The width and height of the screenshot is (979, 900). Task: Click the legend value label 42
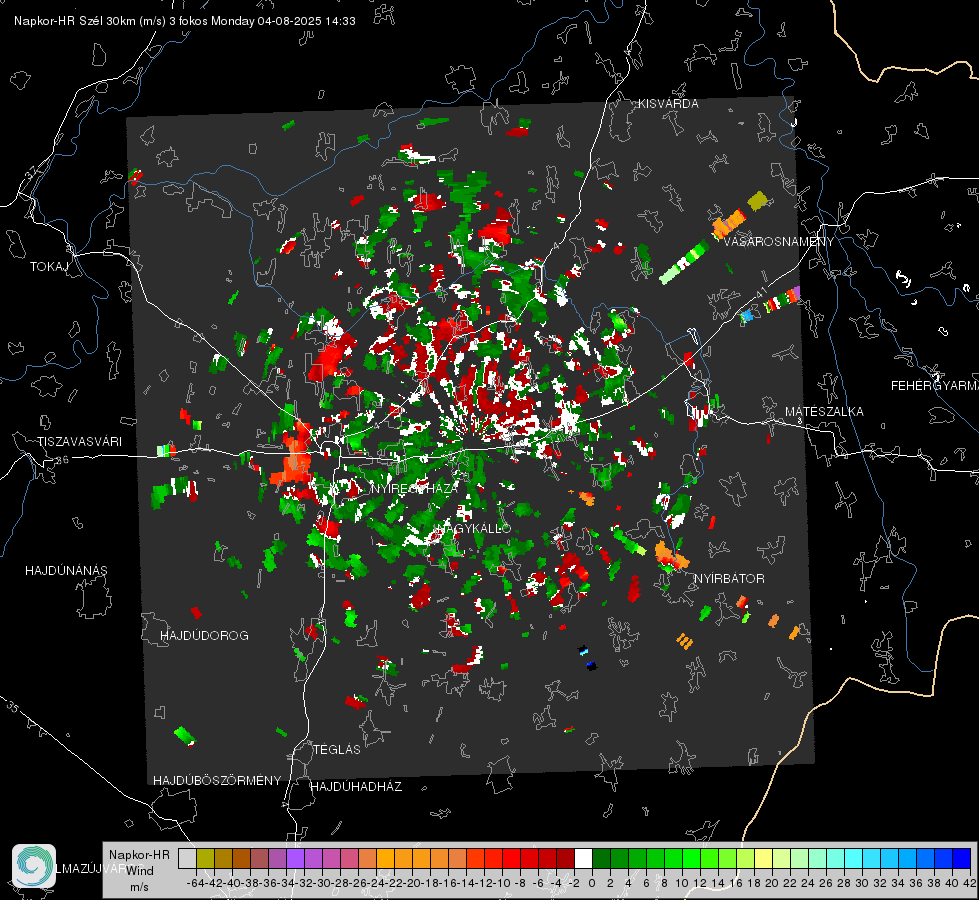click(970, 883)
